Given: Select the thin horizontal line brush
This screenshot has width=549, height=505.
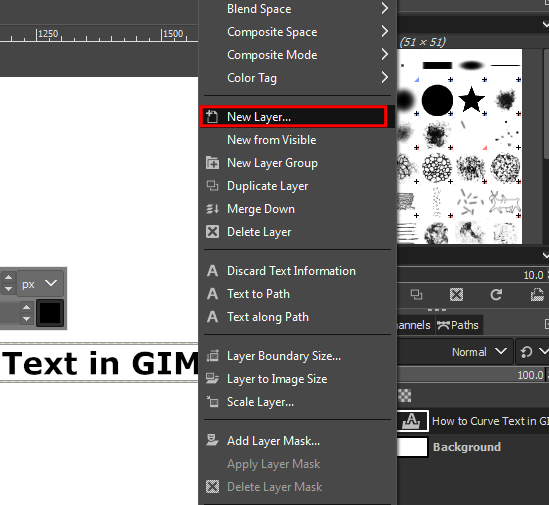Looking at the screenshot, I should click(x=505, y=65).
